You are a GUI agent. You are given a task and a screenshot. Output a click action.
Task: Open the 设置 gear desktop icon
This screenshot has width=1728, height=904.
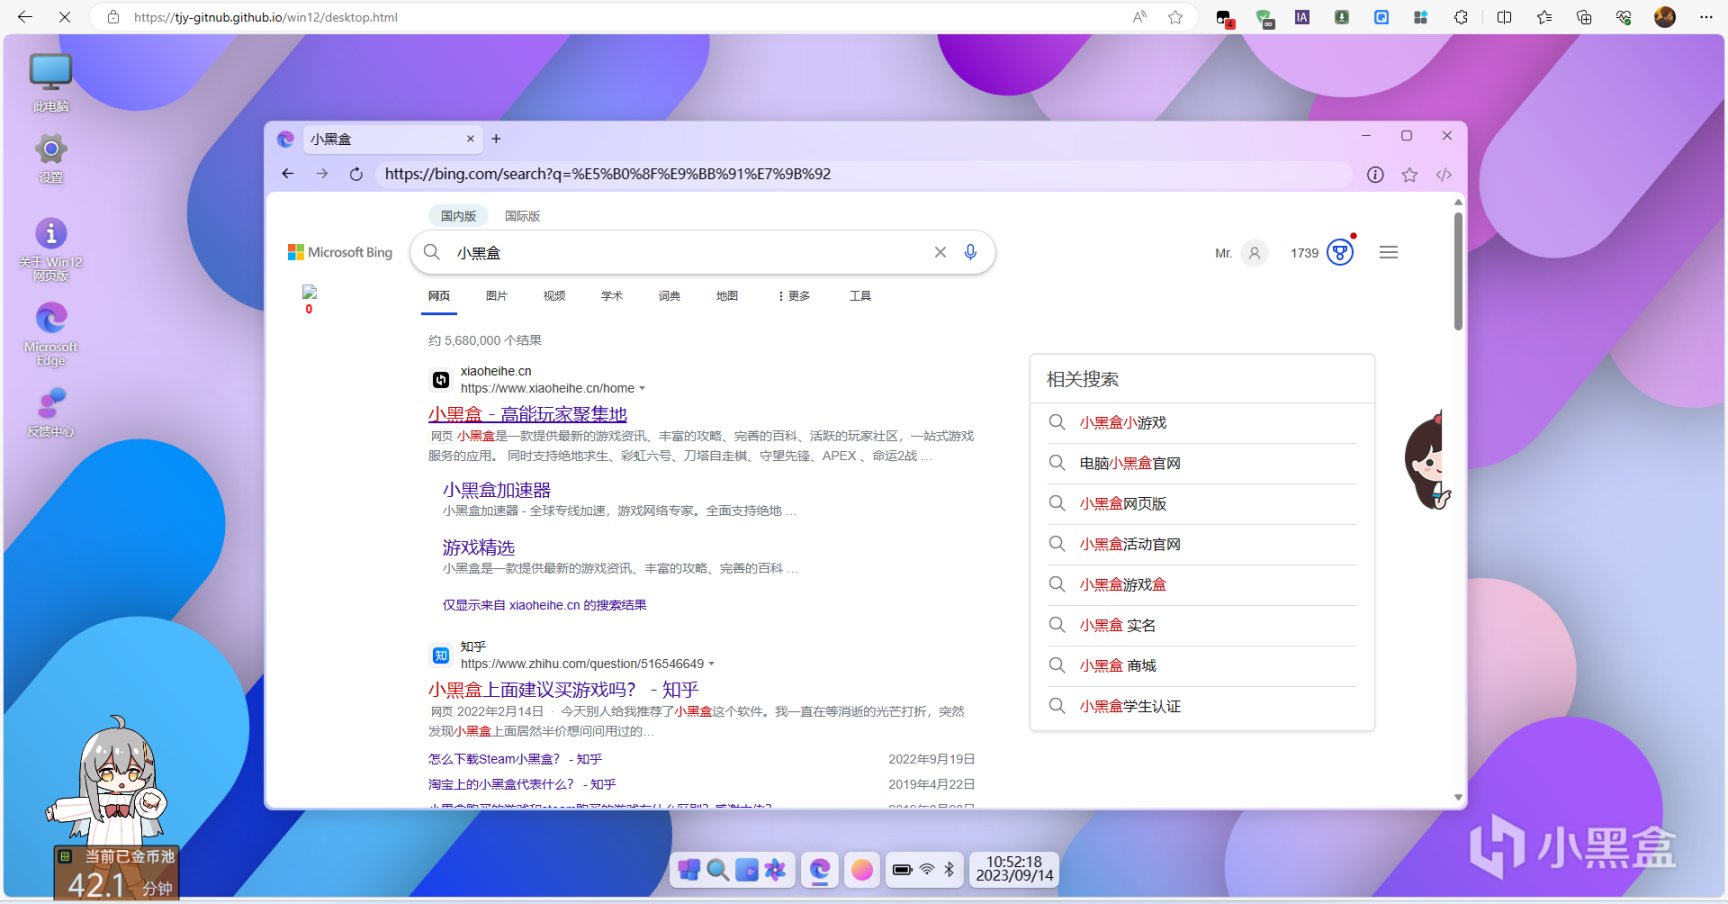[51, 158]
